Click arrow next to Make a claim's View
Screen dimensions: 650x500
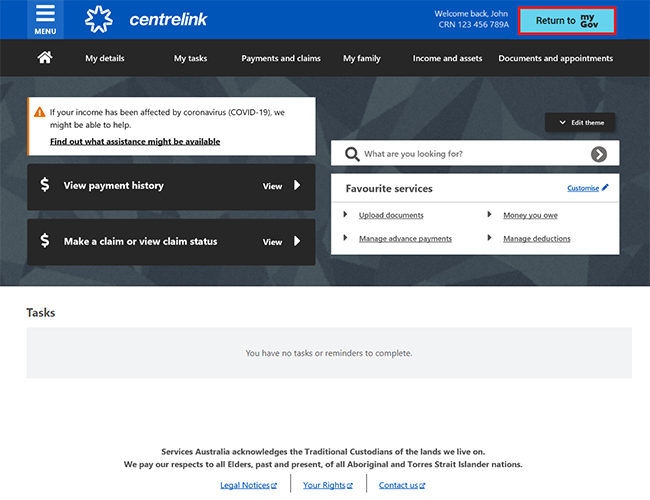click(297, 241)
